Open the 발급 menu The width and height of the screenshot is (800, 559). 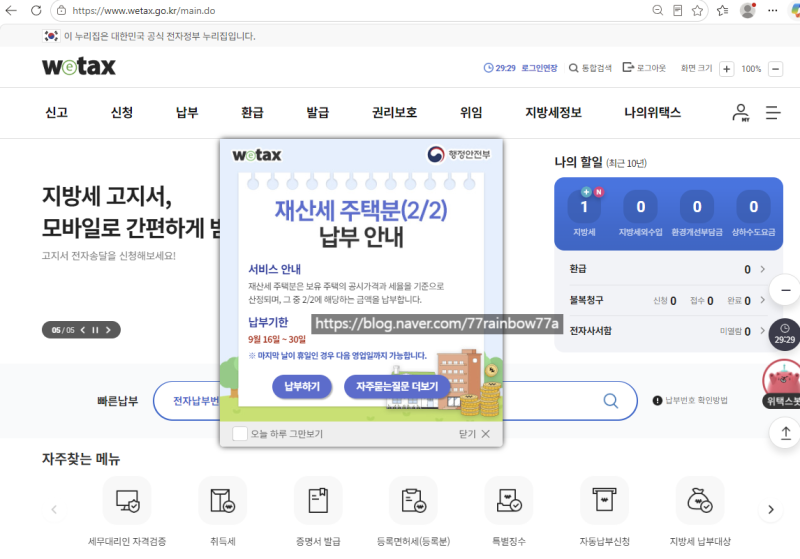point(318,112)
